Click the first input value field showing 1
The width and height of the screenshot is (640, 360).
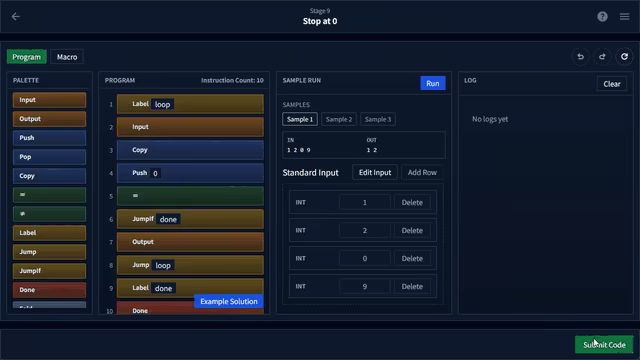click(x=364, y=202)
